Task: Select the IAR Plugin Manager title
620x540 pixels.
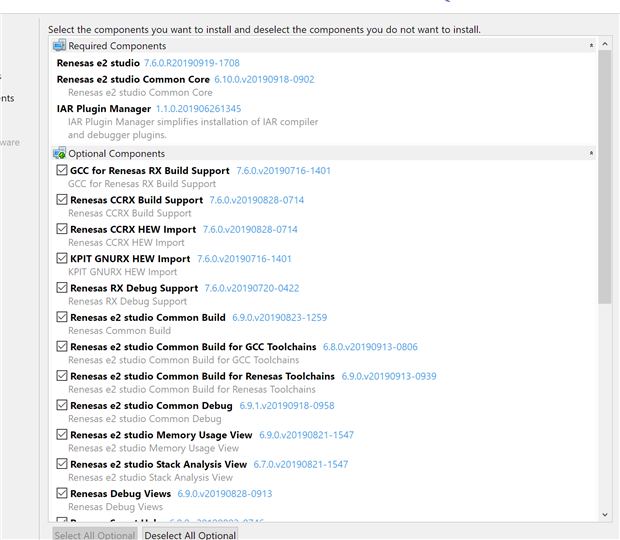Action: 104,109
